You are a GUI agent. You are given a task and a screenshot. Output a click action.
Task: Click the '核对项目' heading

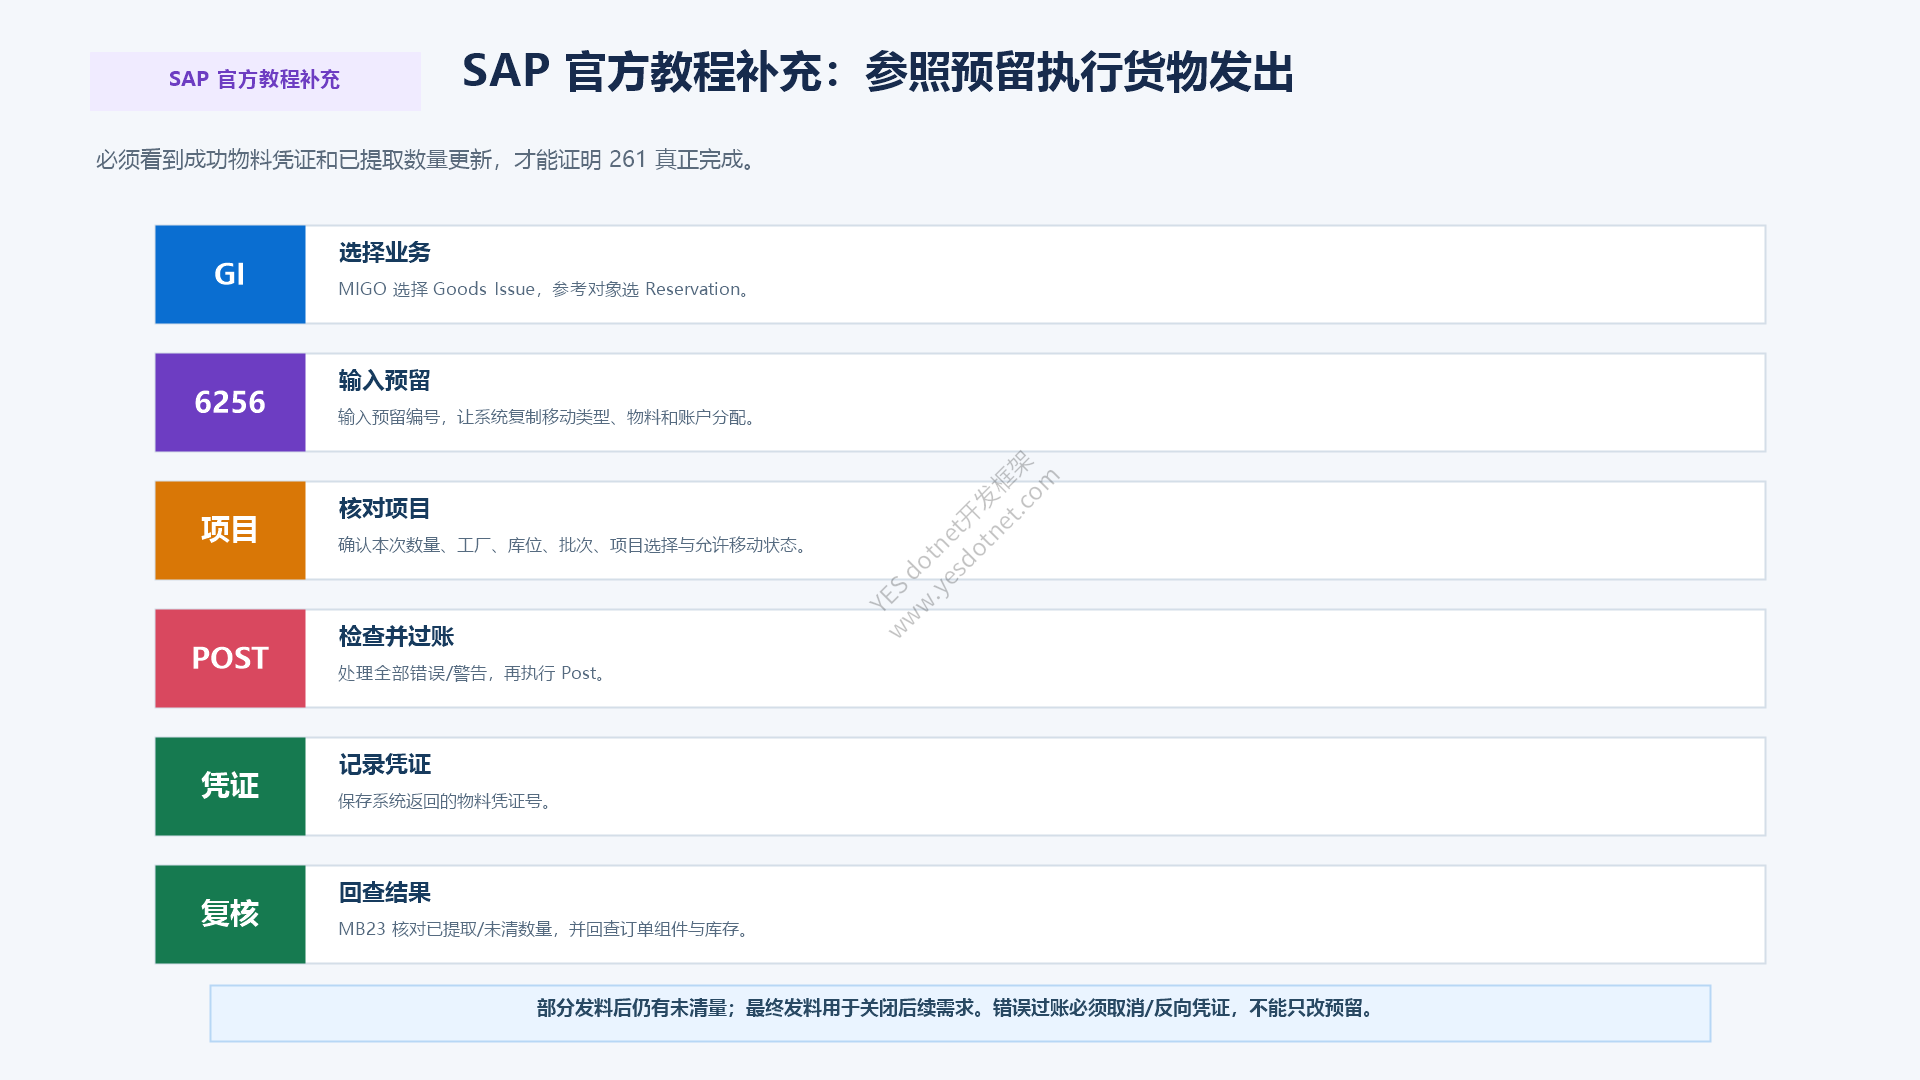tap(384, 509)
